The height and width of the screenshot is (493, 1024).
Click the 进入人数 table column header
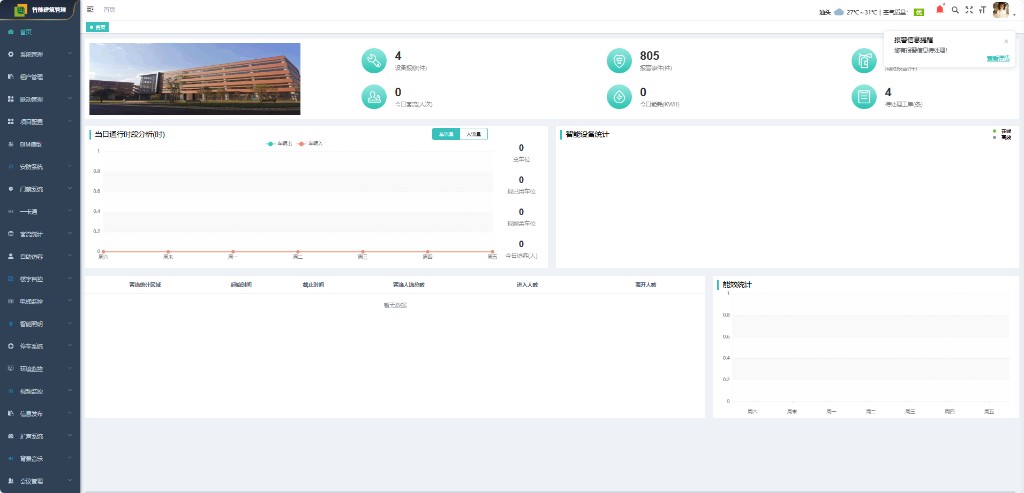[x=526, y=285]
